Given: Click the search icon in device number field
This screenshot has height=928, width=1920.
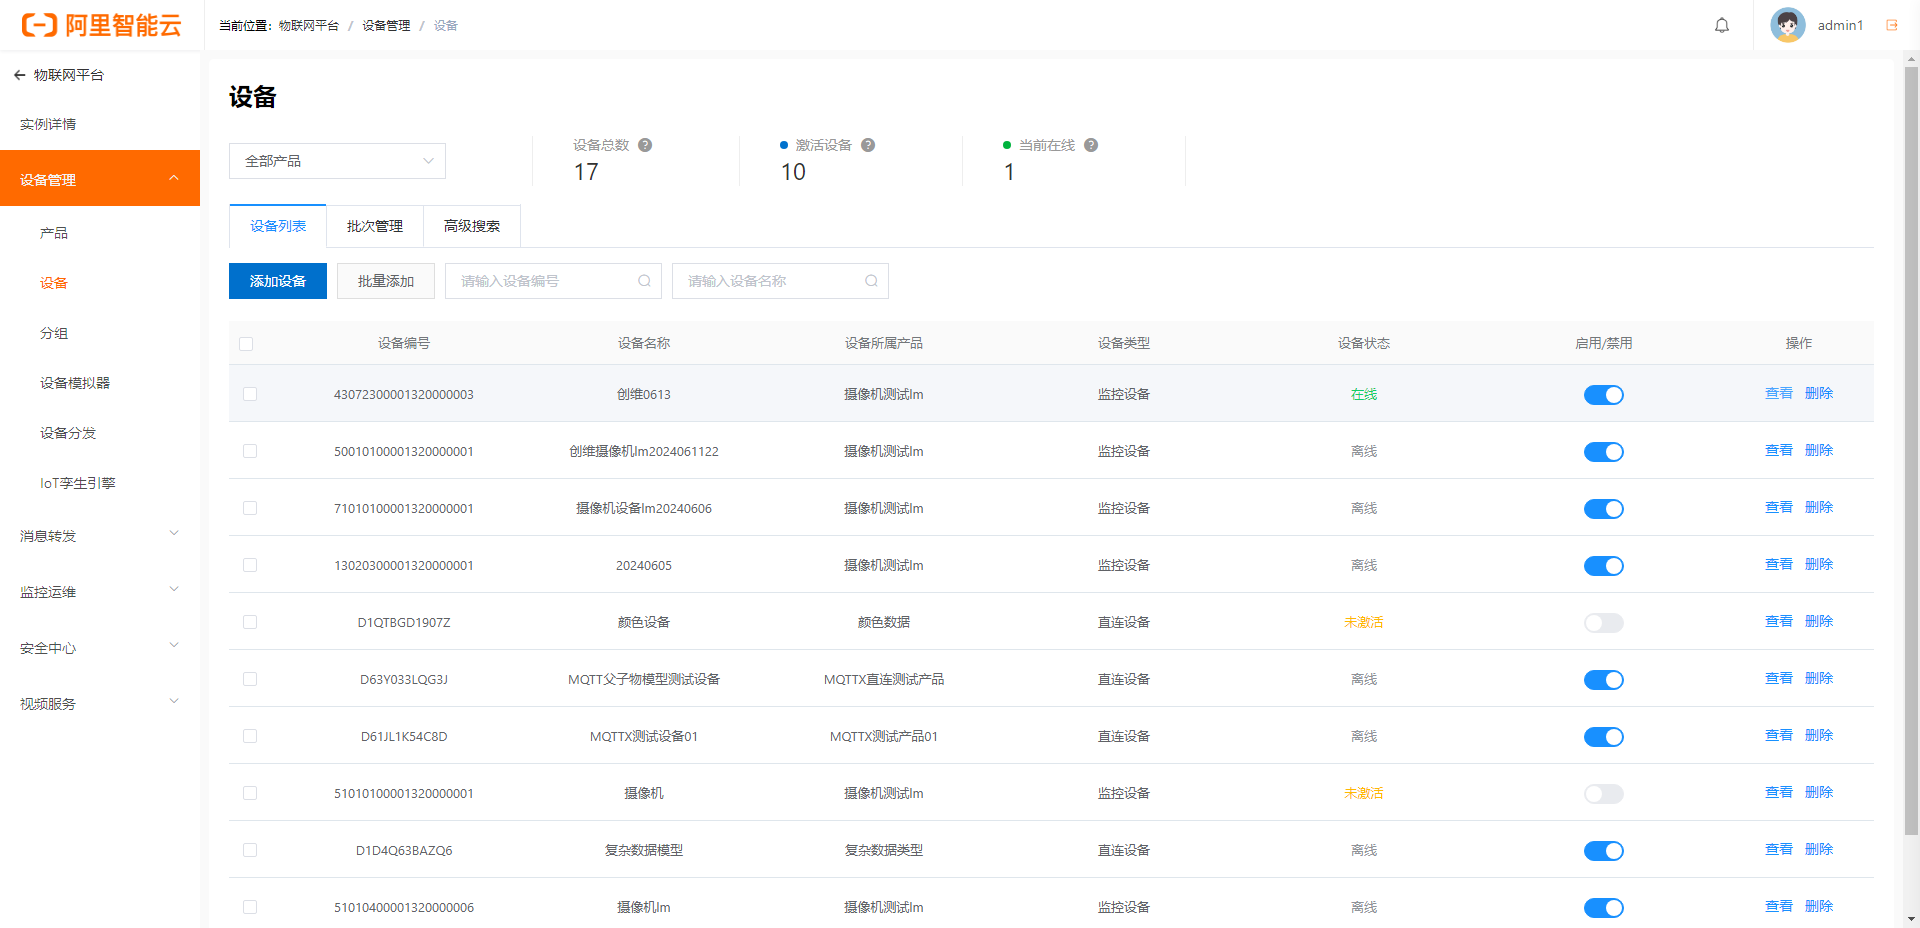Looking at the screenshot, I should point(644,281).
